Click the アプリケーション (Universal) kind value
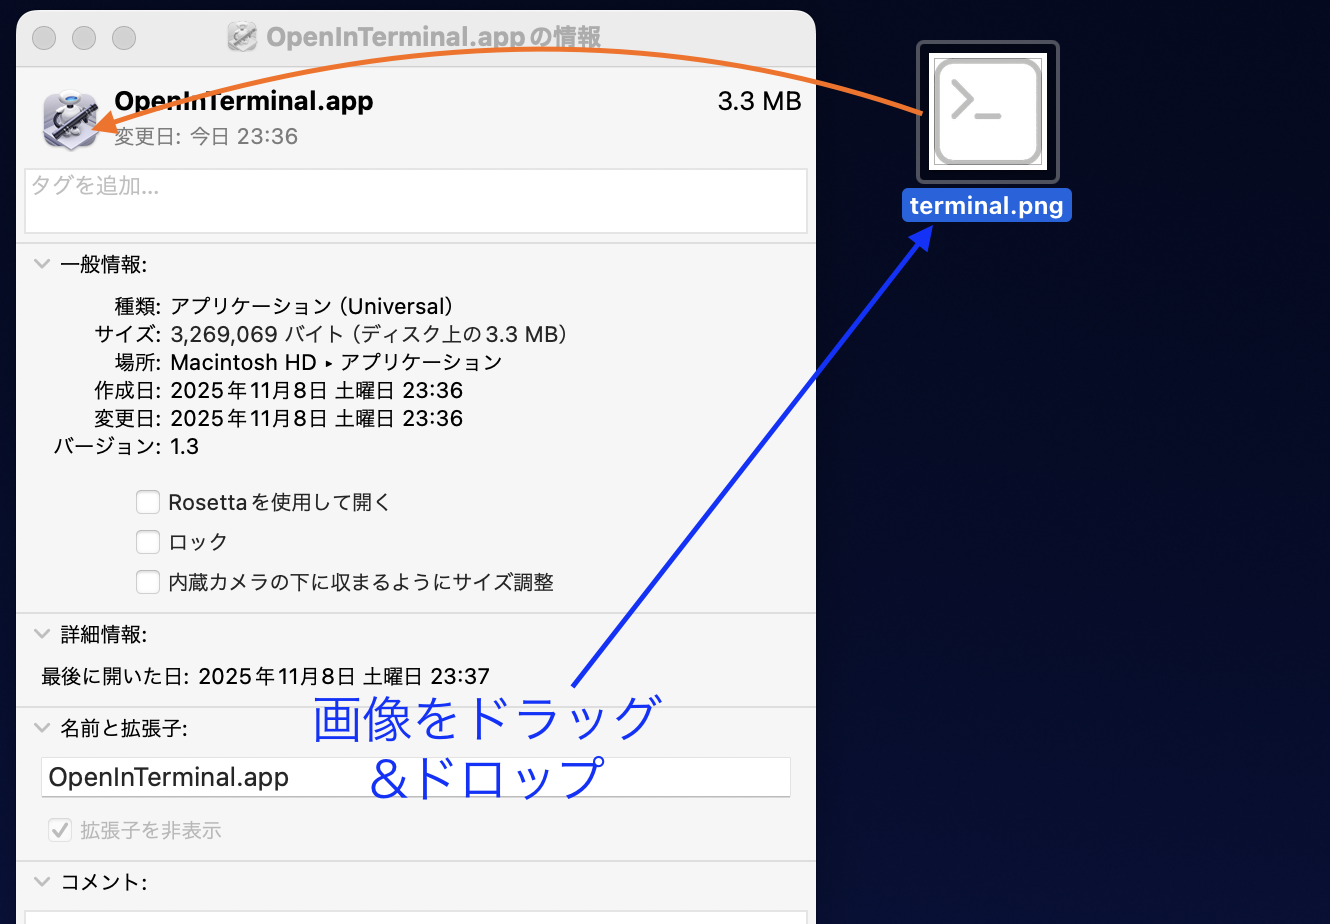 (312, 306)
